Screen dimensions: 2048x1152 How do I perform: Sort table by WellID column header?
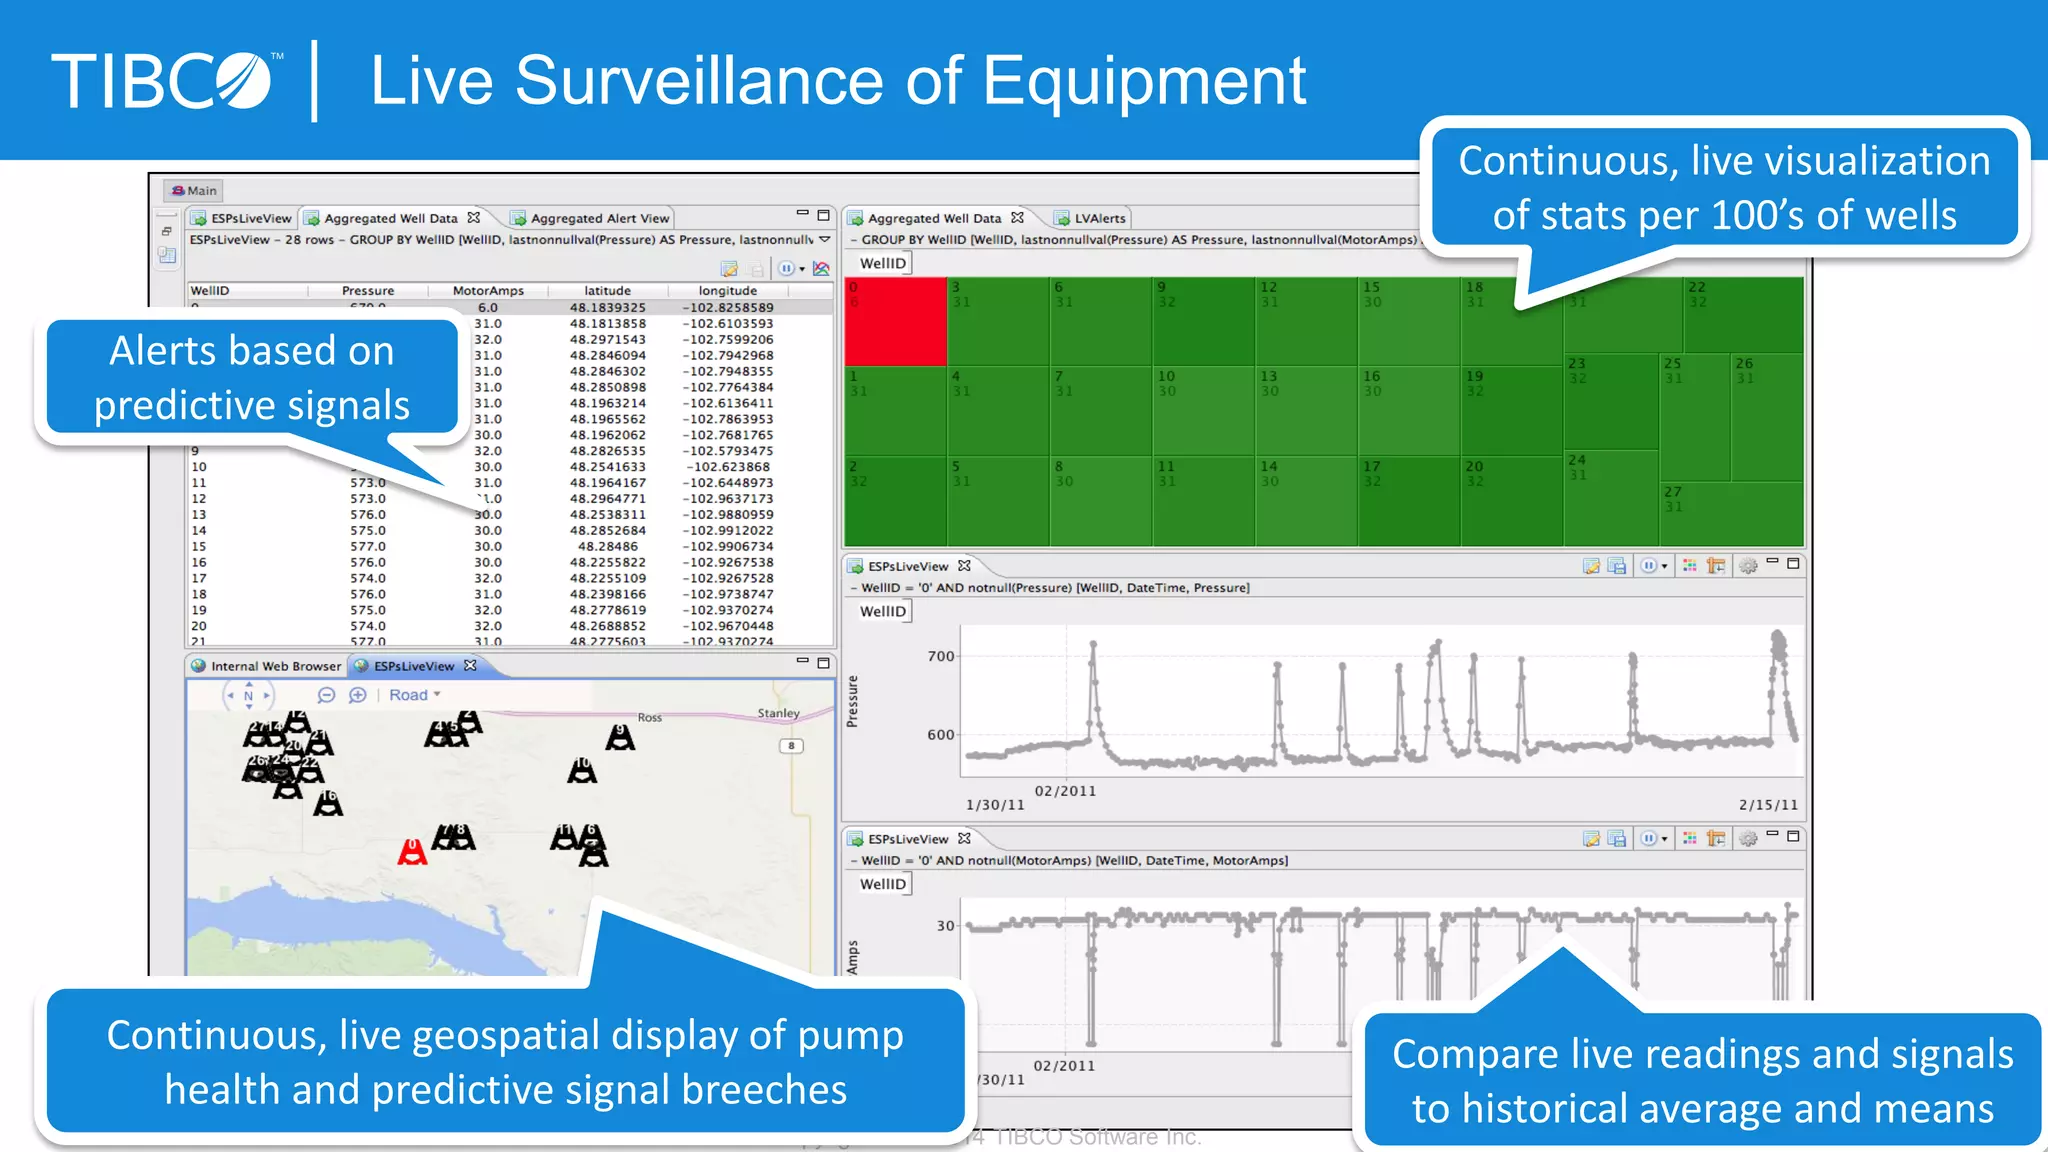pyautogui.click(x=248, y=291)
